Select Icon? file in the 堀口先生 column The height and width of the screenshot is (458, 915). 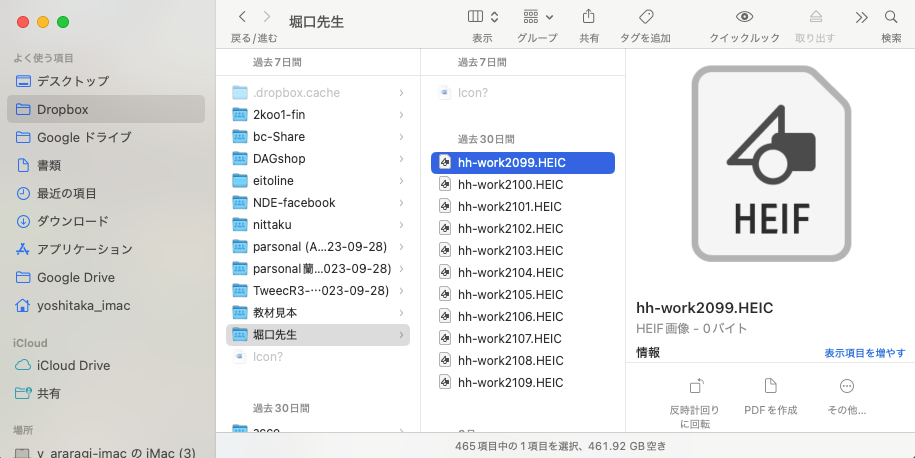click(523, 93)
